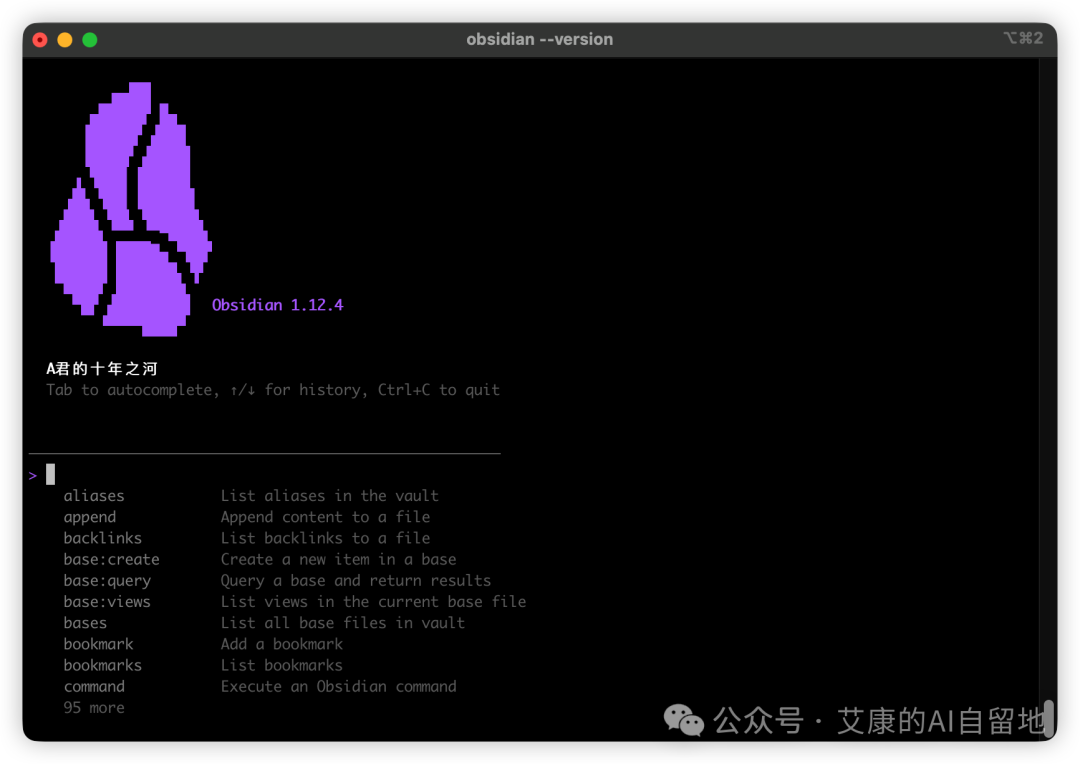This screenshot has width=1080, height=764.
Task: Select the "base:create" command suggestion
Action: [112, 559]
